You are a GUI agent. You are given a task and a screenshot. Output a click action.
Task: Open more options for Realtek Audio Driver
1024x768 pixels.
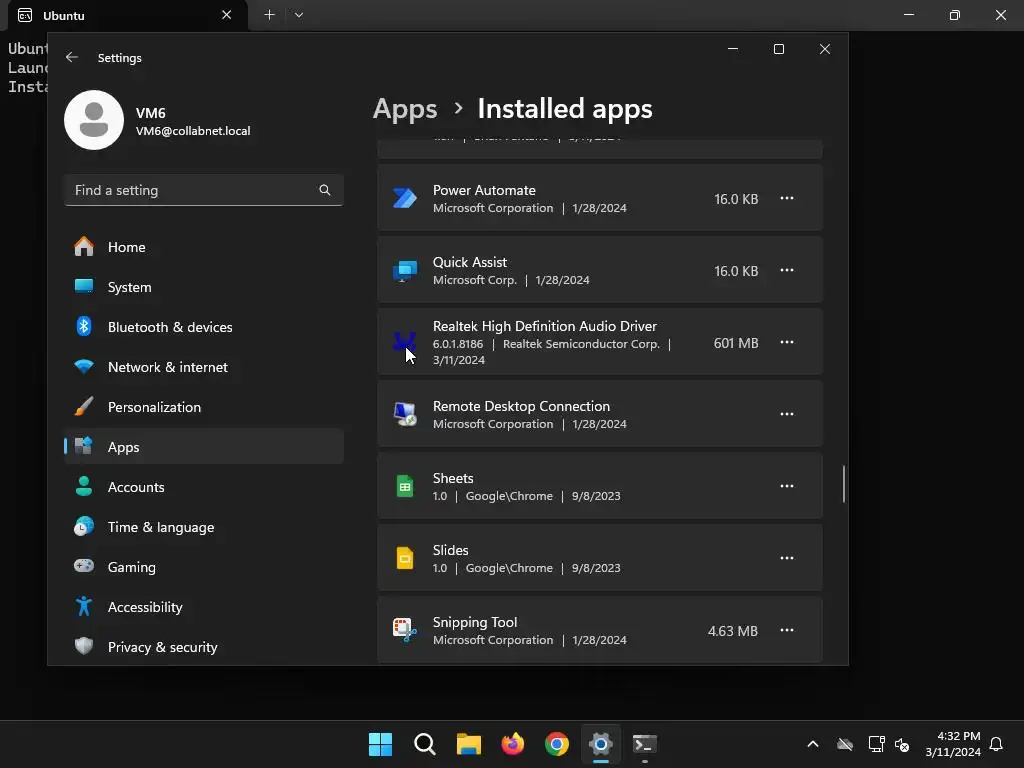787,342
